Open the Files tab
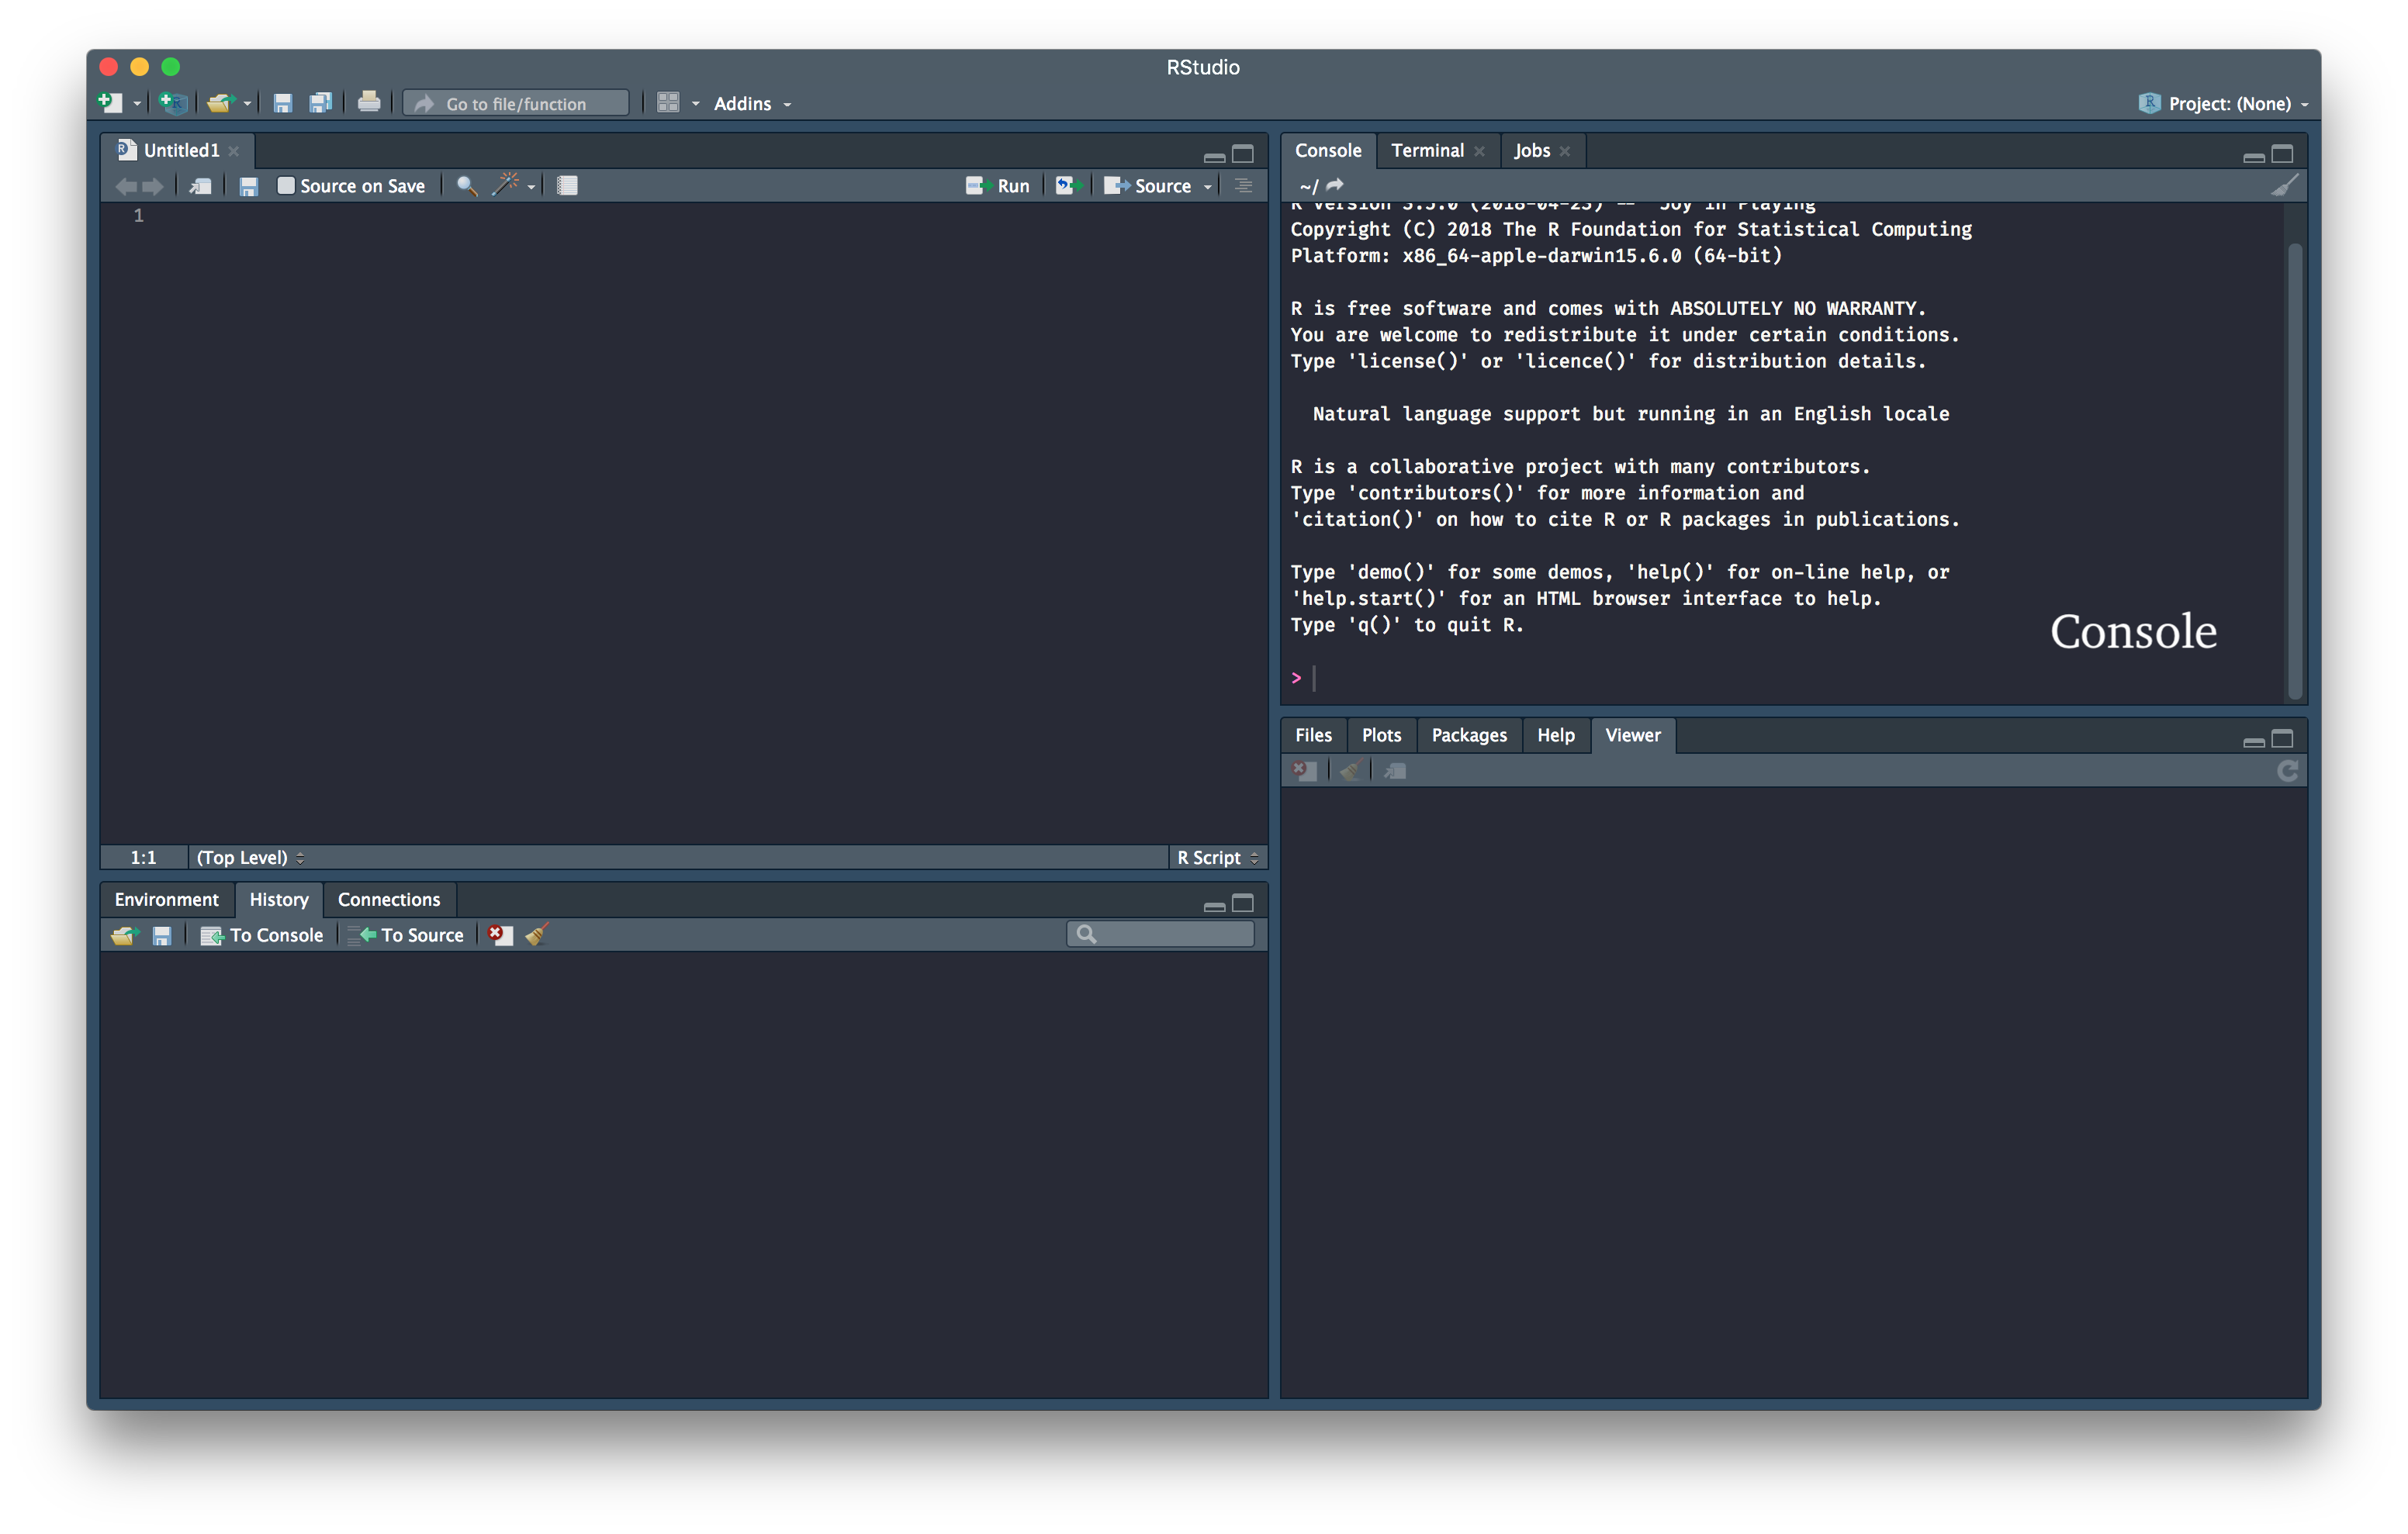 pyautogui.click(x=1313, y=735)
